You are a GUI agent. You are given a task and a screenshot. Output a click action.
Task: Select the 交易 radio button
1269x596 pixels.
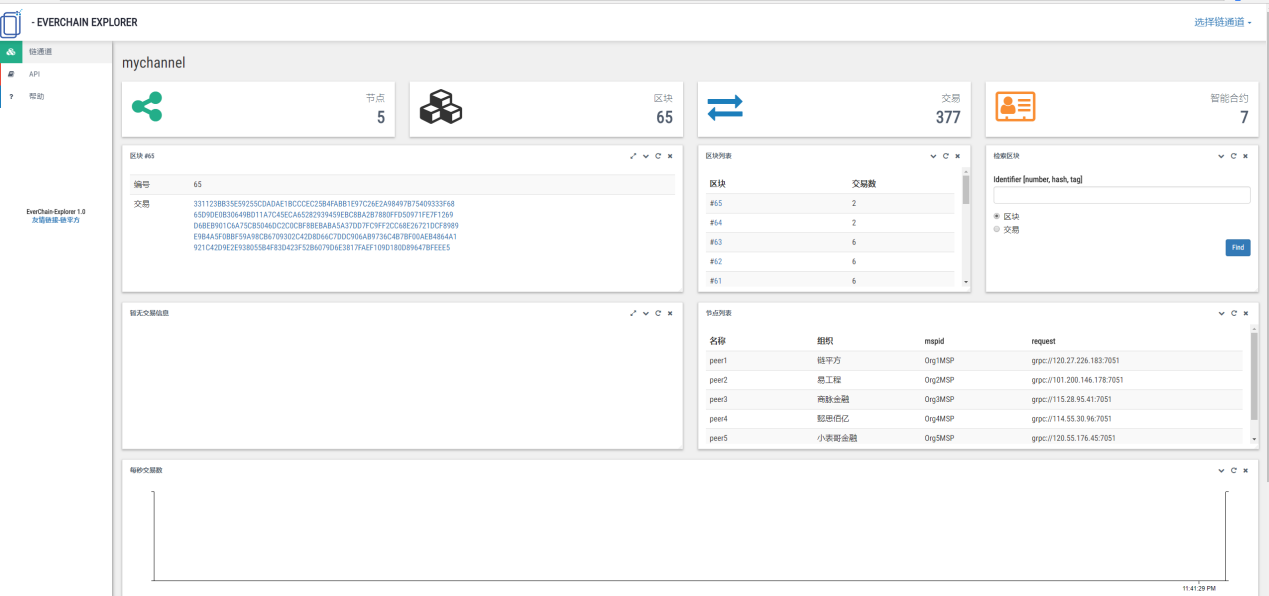[996, 229]
